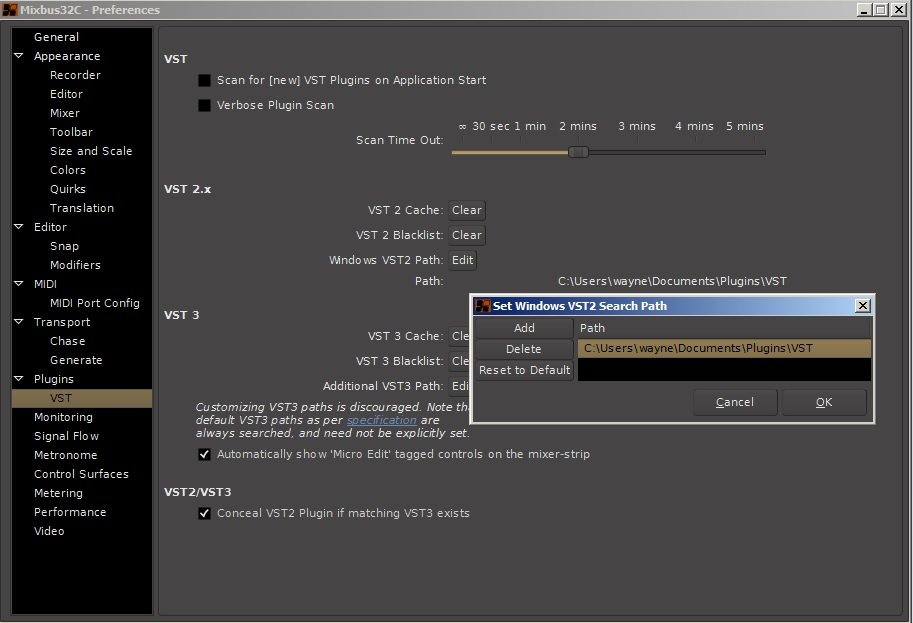Select Chase under Transport
The image size is (913, 623).
coord(68,341)
